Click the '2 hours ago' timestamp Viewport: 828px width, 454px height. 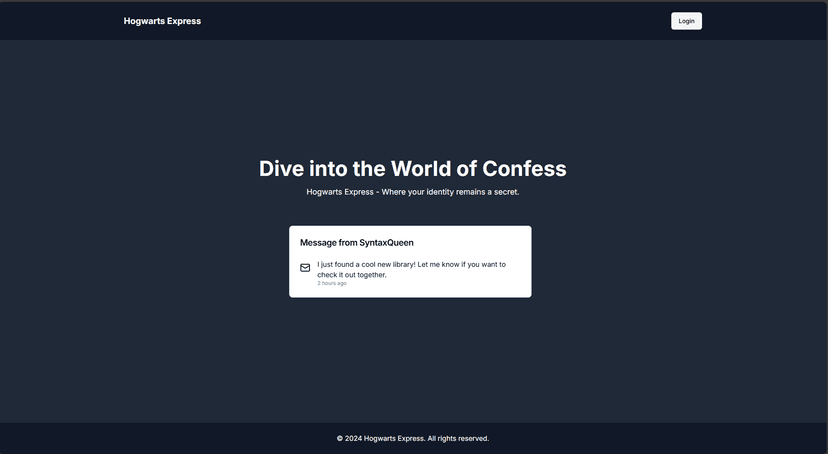332,283
